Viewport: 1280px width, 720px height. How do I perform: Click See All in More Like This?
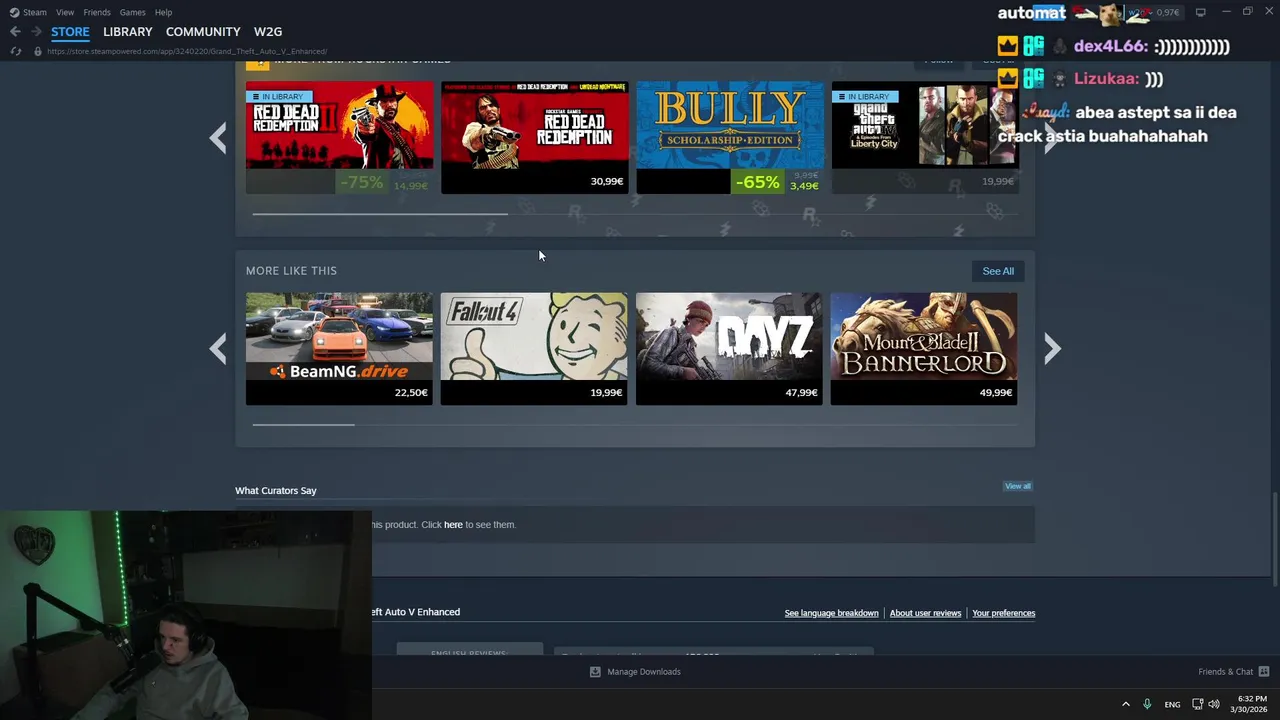point(998,271)
